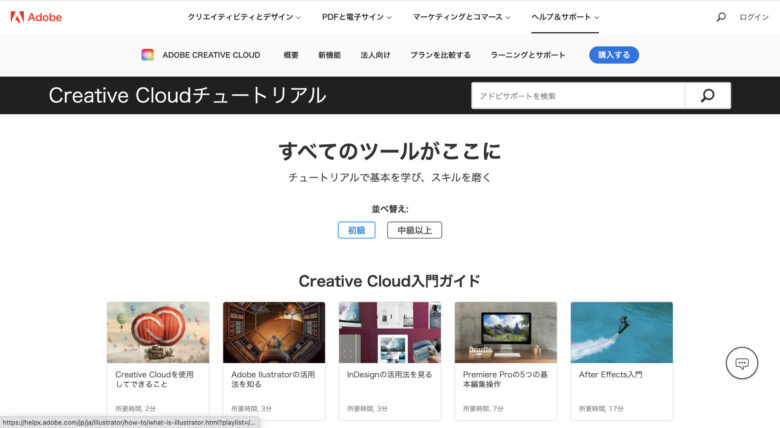Go to the 概要 tab

[291, 55]
